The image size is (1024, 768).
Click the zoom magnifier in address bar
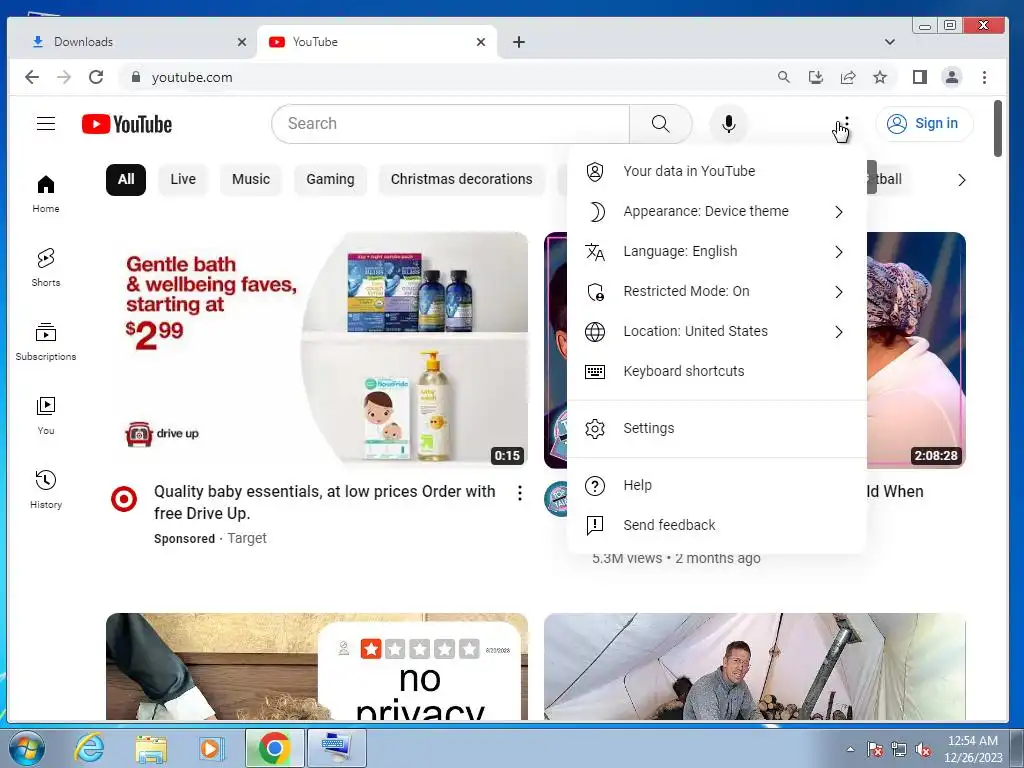pos(784,77)
